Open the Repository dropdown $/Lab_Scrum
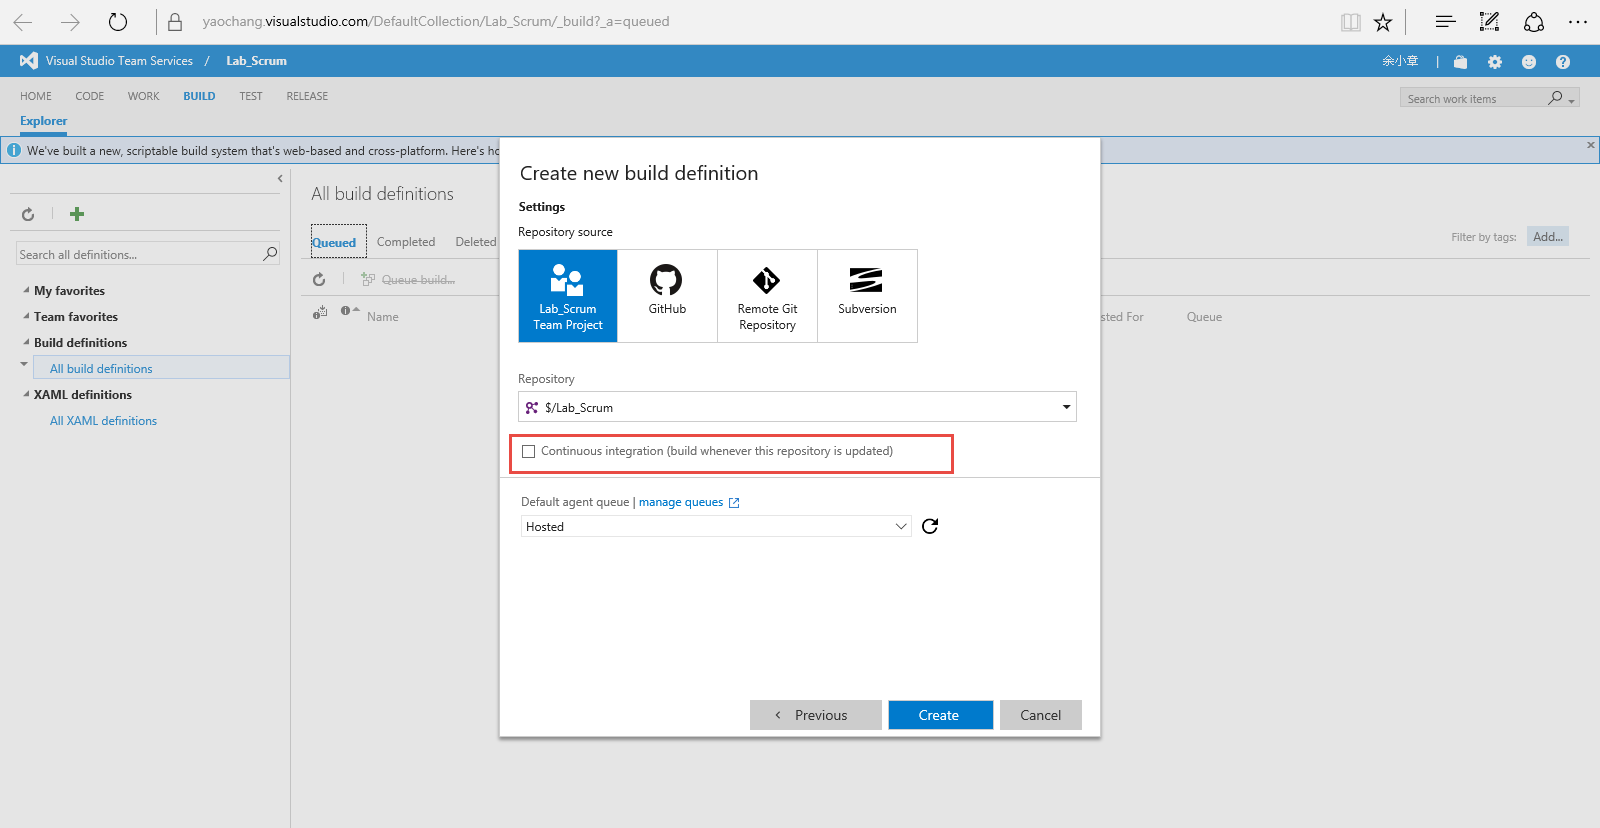The image size is (1600, 828). (x=797, y=407)
